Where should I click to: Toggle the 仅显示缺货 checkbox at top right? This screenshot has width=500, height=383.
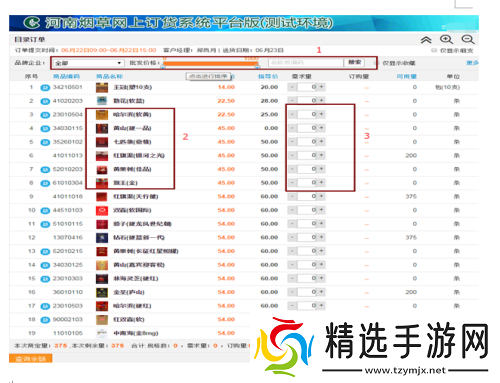point(434,50)
